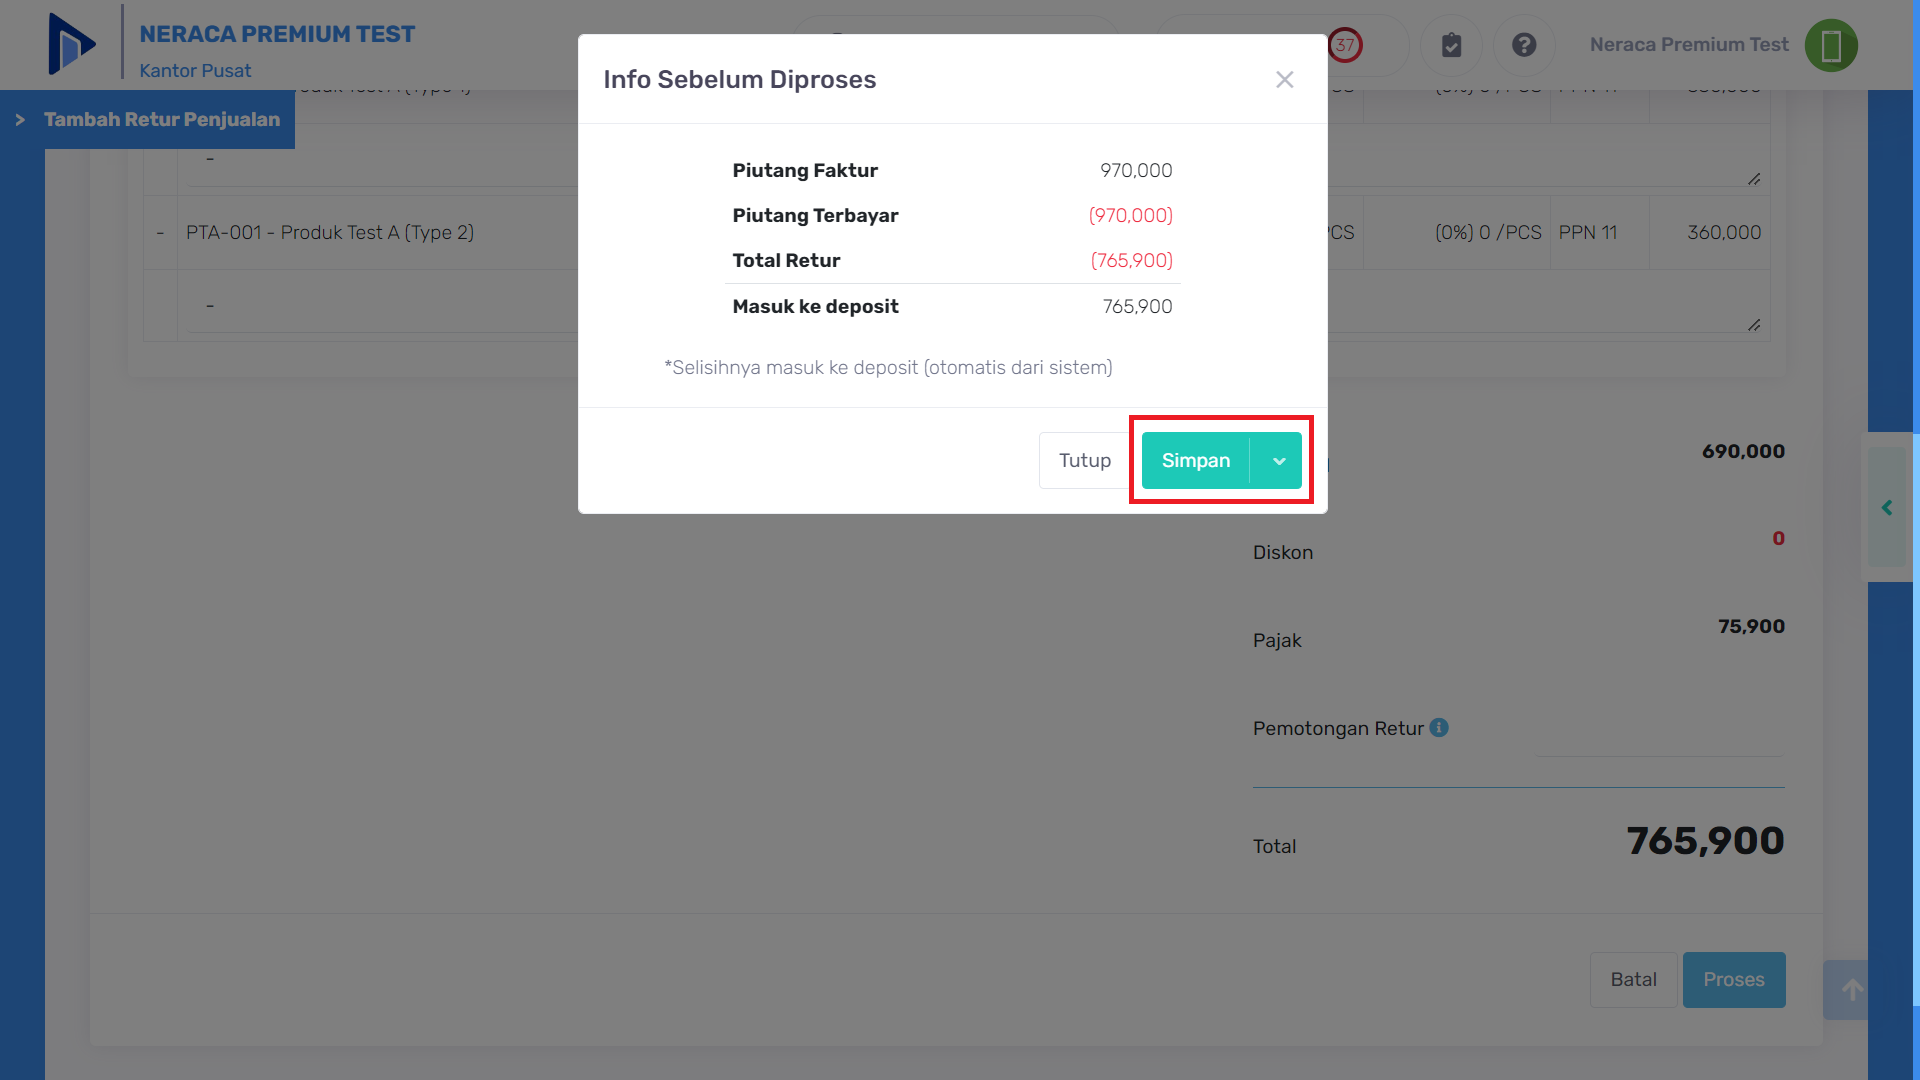Open the Neraca Premium Test user menu

click(x=1689, y=45)
